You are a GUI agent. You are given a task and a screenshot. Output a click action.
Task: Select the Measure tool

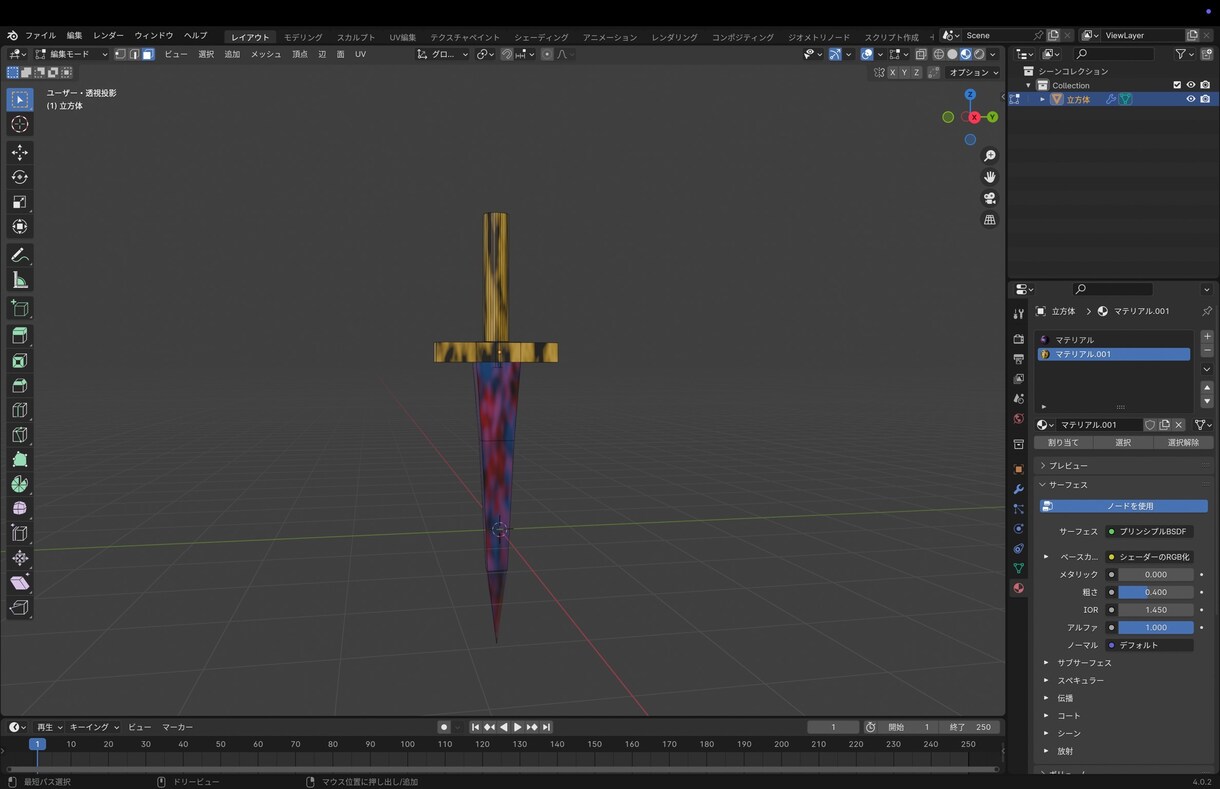[20, 280]
